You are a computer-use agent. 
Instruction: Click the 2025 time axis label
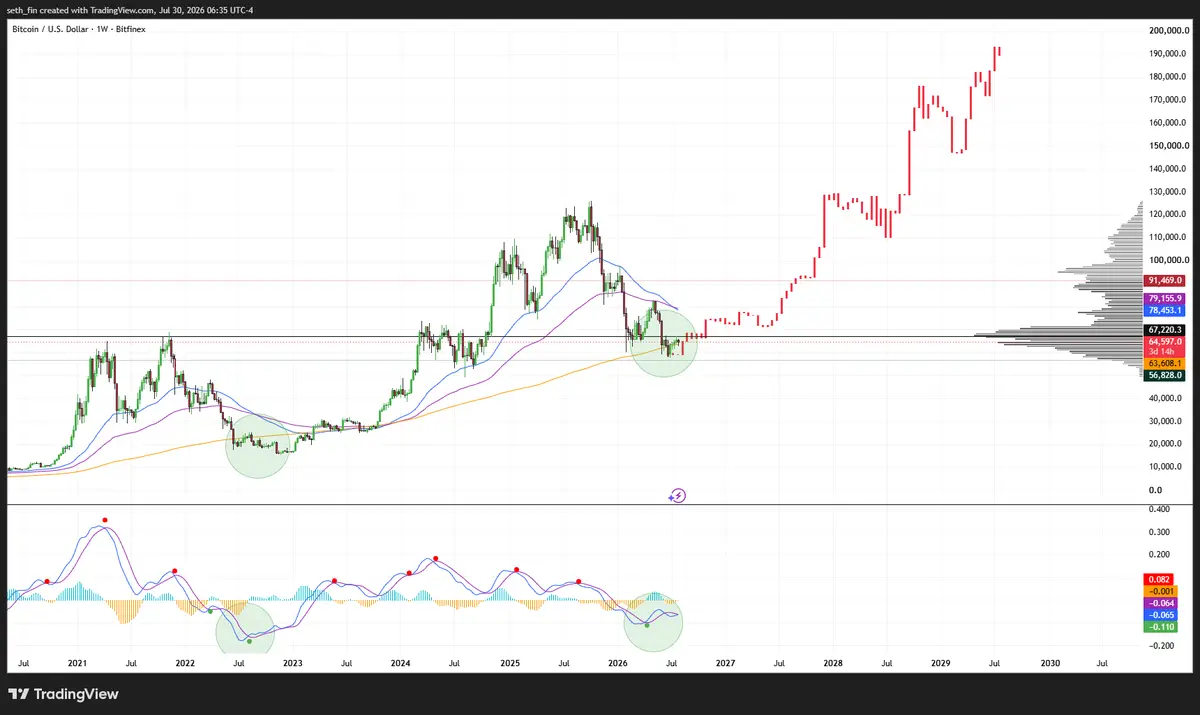pos(510,663)
